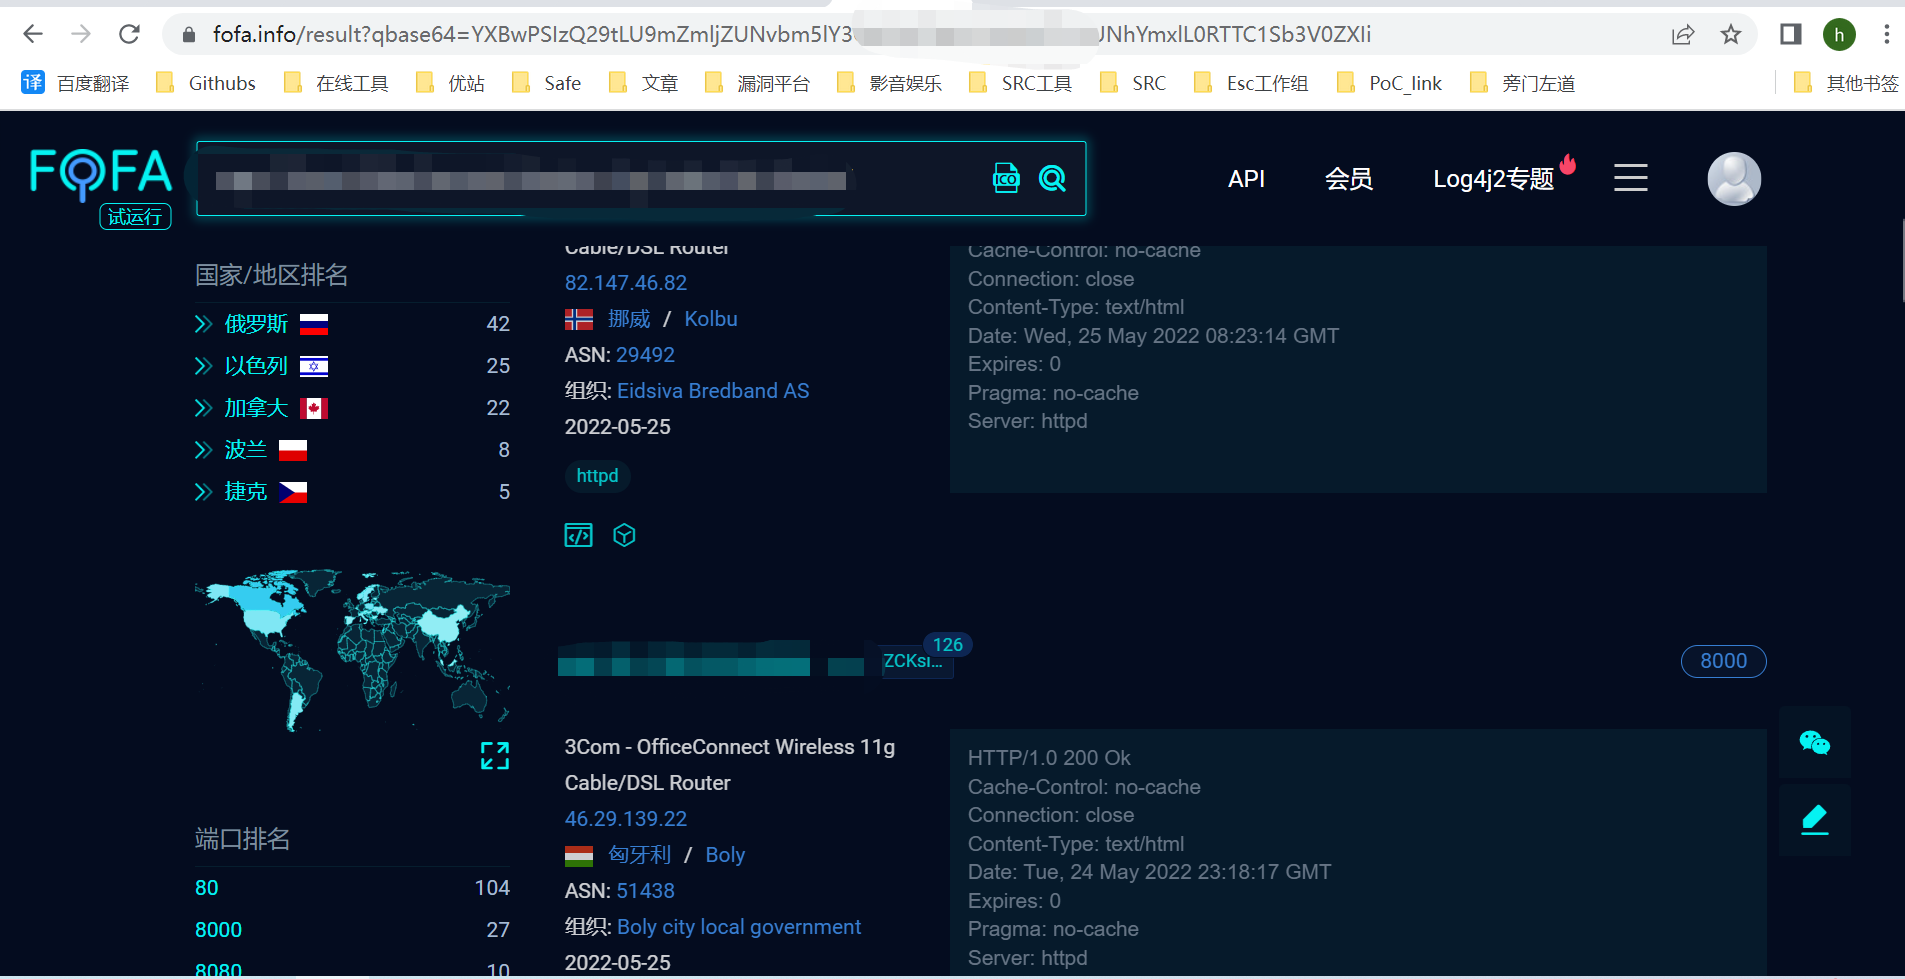Click the Norway flag icon
This screenshot has height=979, width=1905.
(x=579, y=319)
